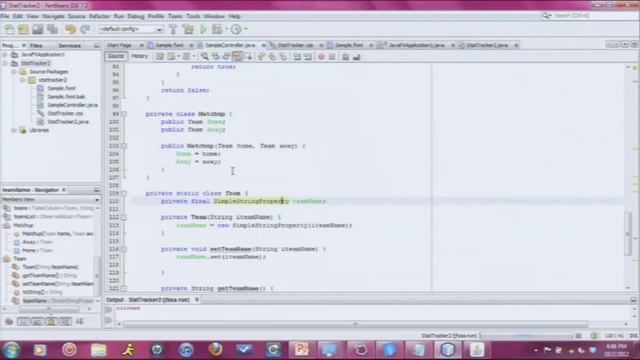Toggle the first Navigator filter button
The height and width of the screenshot is (360, 640).
[23, 322]
